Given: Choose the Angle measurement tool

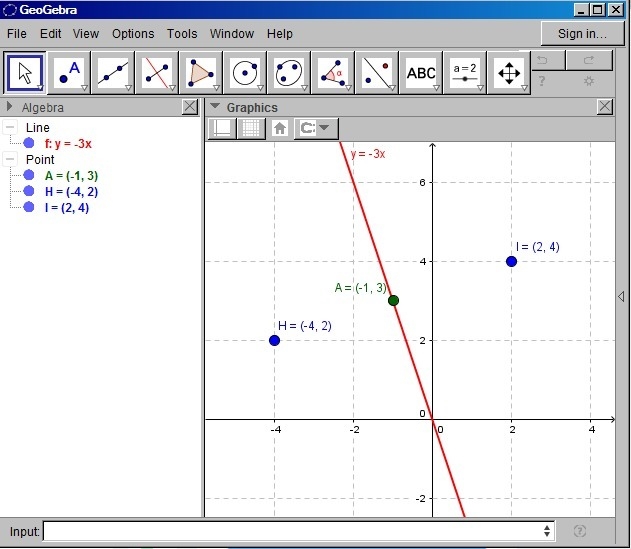Looking at the screenshot, I should (x=333, y=73).
